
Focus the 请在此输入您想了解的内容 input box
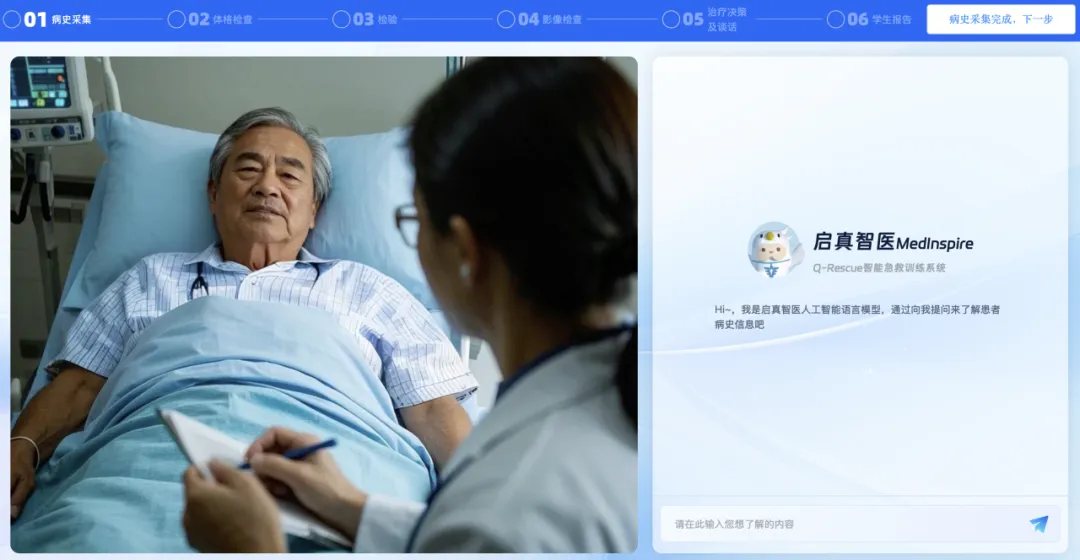click(840, 524)
